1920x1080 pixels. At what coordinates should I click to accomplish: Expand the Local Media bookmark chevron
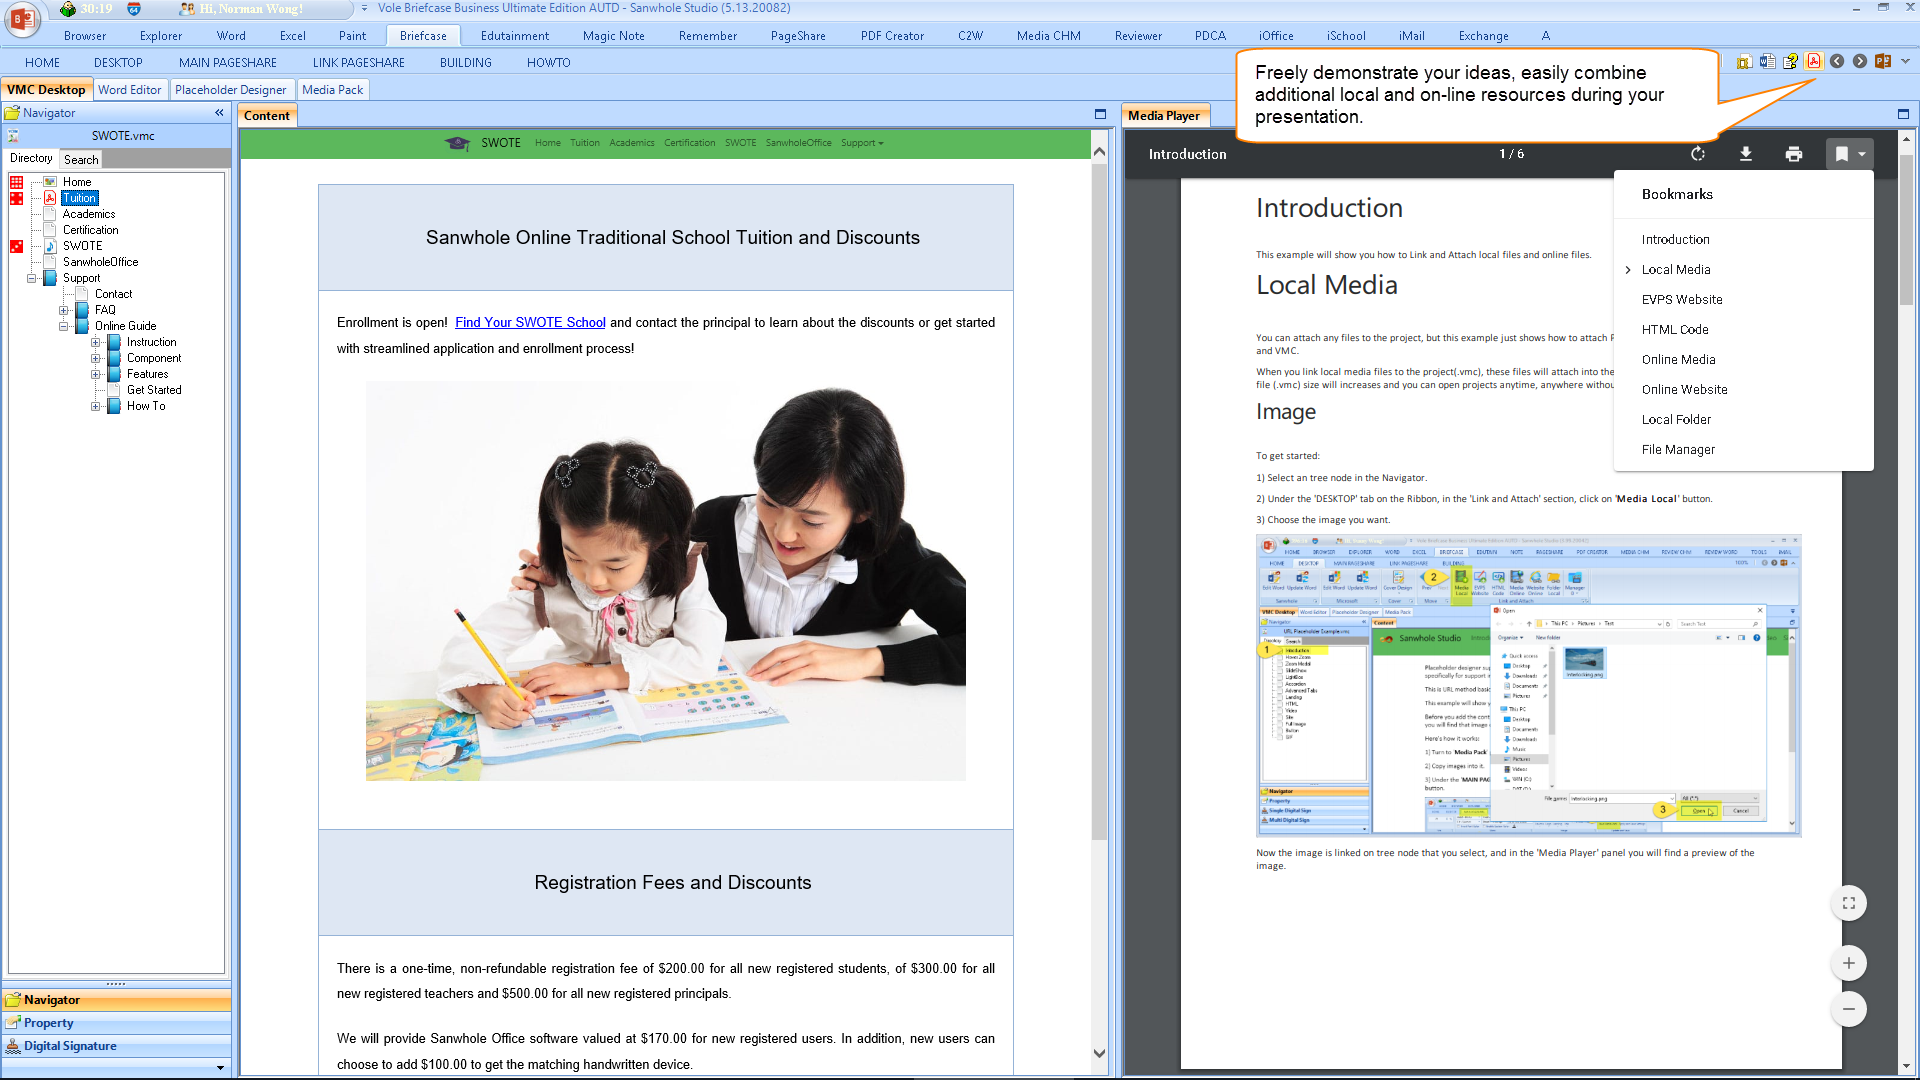[x=1628, y=270]
